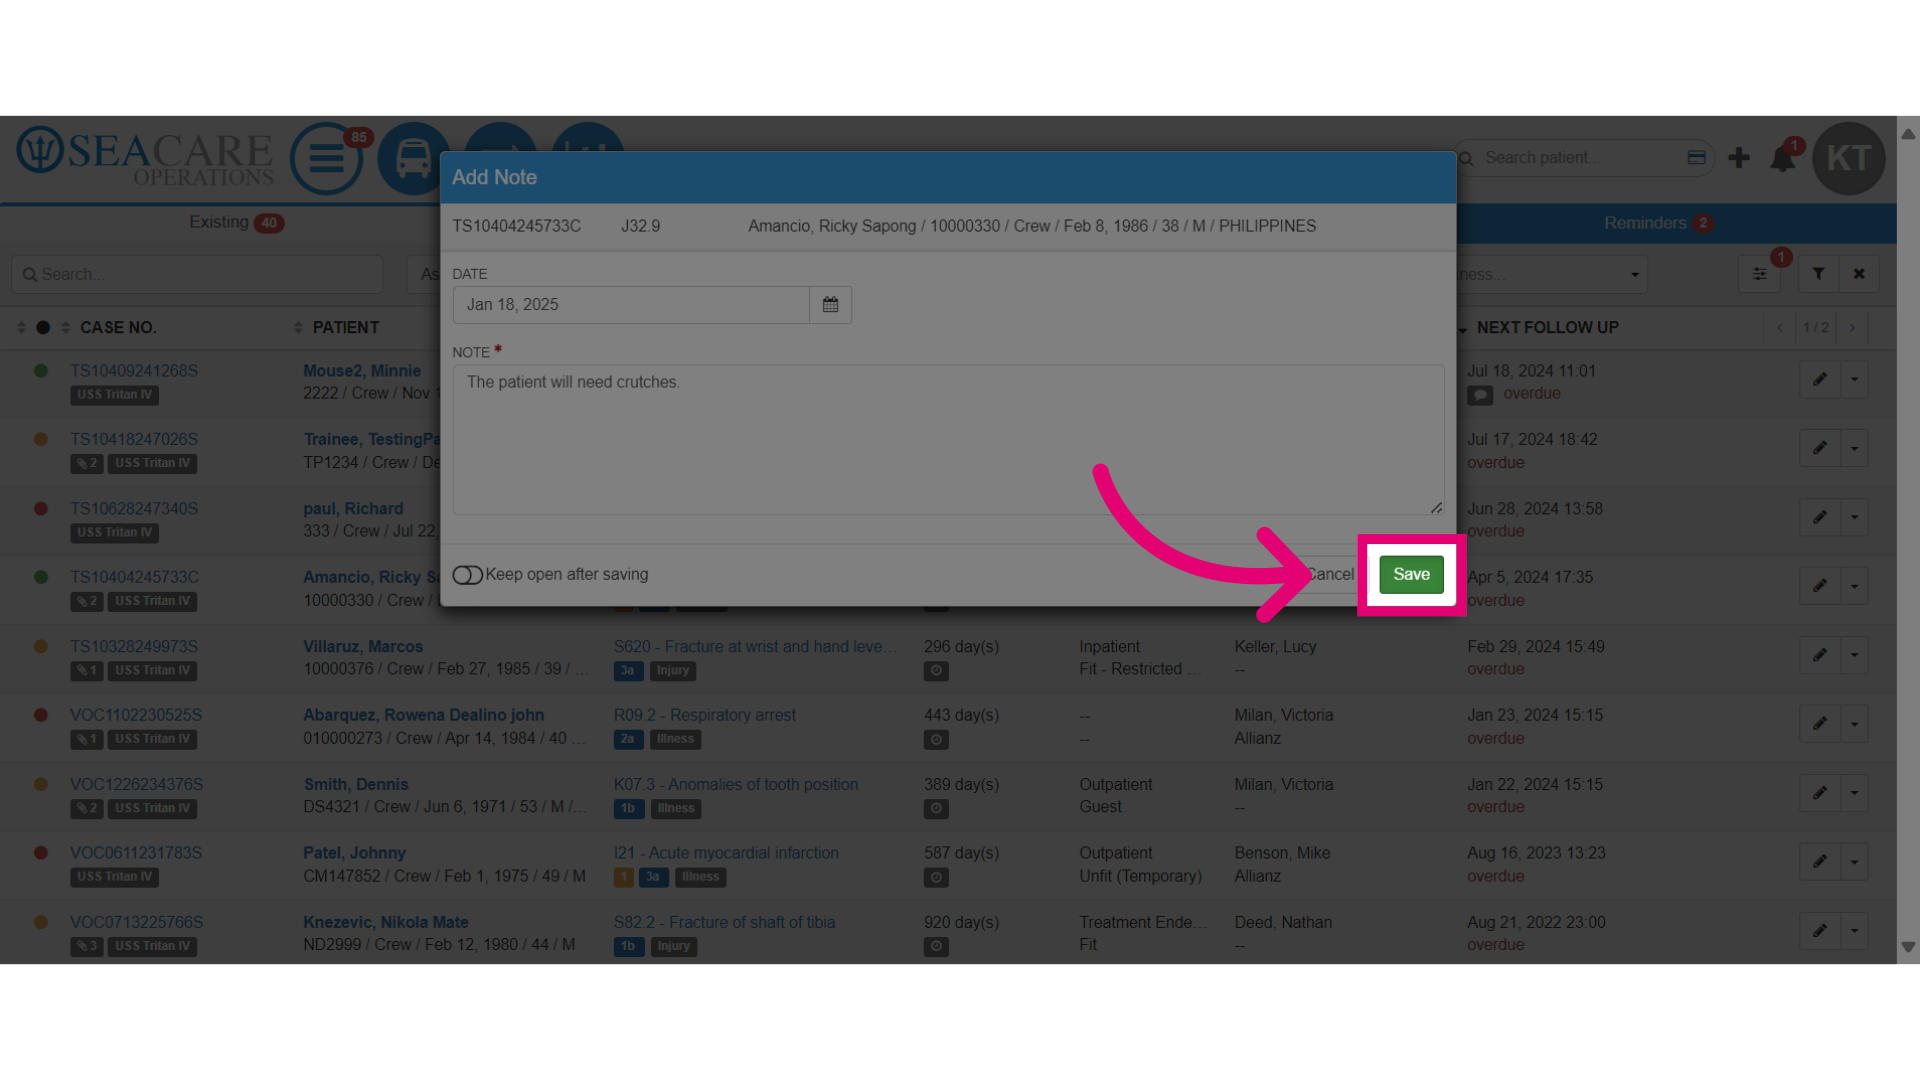Open the notifications bell

pyautogui.click(x=1782, y=159)
